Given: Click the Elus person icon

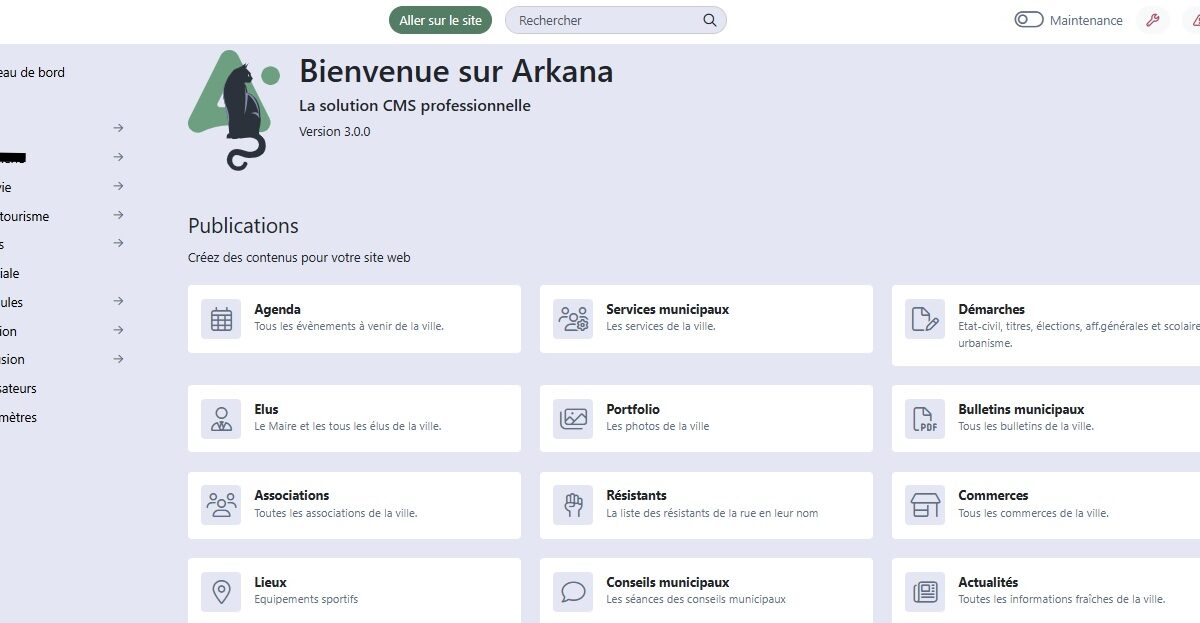Looking at the screenshot, I should click(221, 419).
